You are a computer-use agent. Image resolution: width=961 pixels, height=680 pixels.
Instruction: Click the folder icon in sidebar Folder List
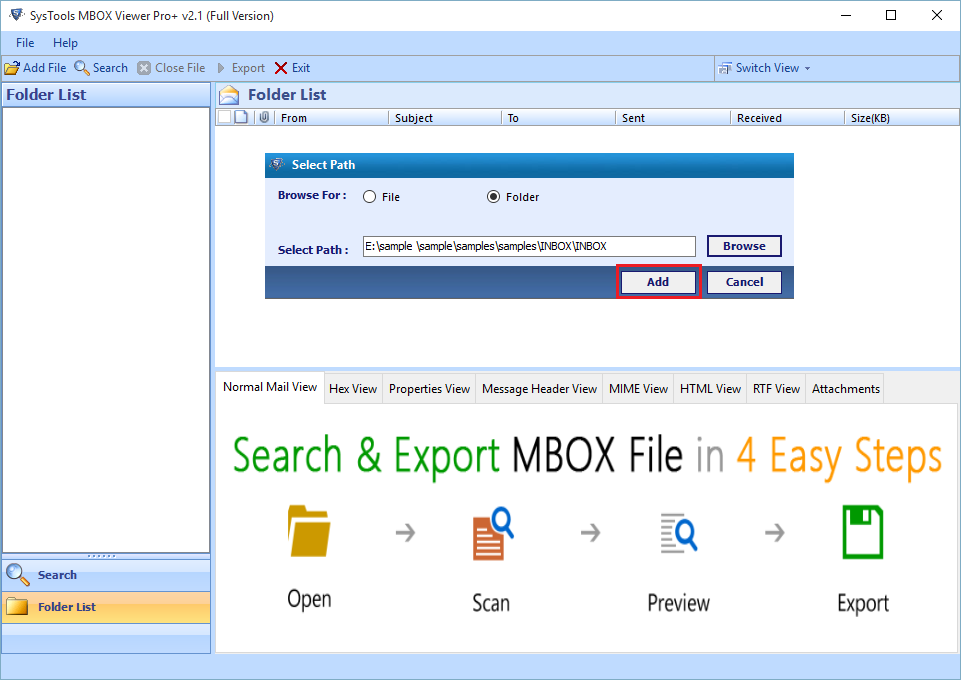pyautogui.click(x=17, y=606)
